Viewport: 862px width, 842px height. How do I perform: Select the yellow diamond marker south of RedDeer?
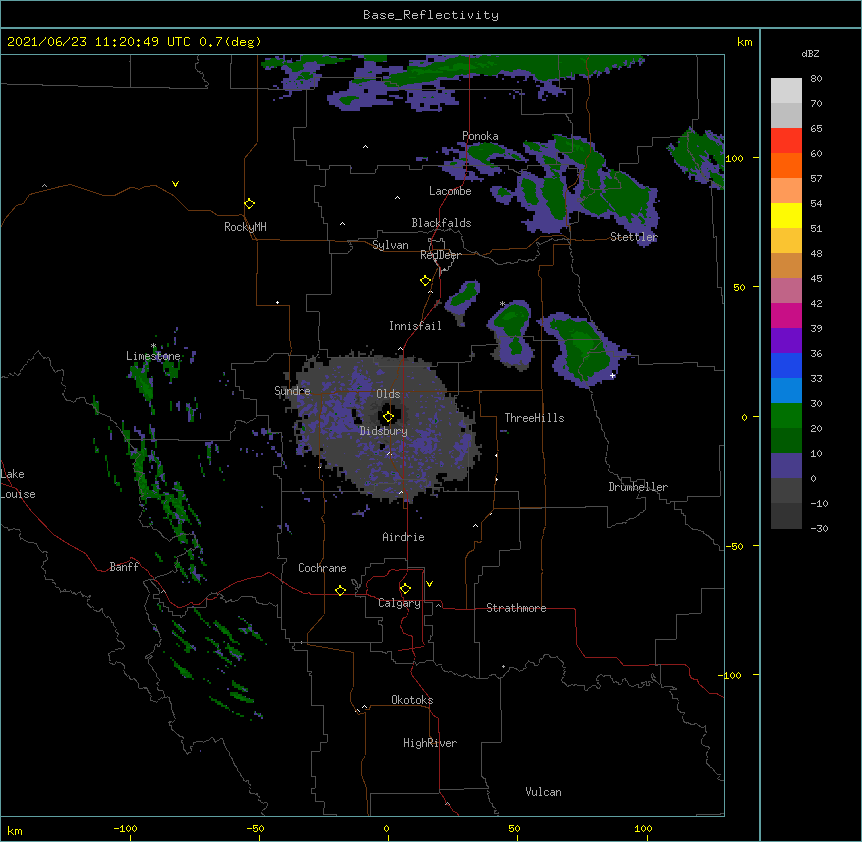[x=426, y=281]
